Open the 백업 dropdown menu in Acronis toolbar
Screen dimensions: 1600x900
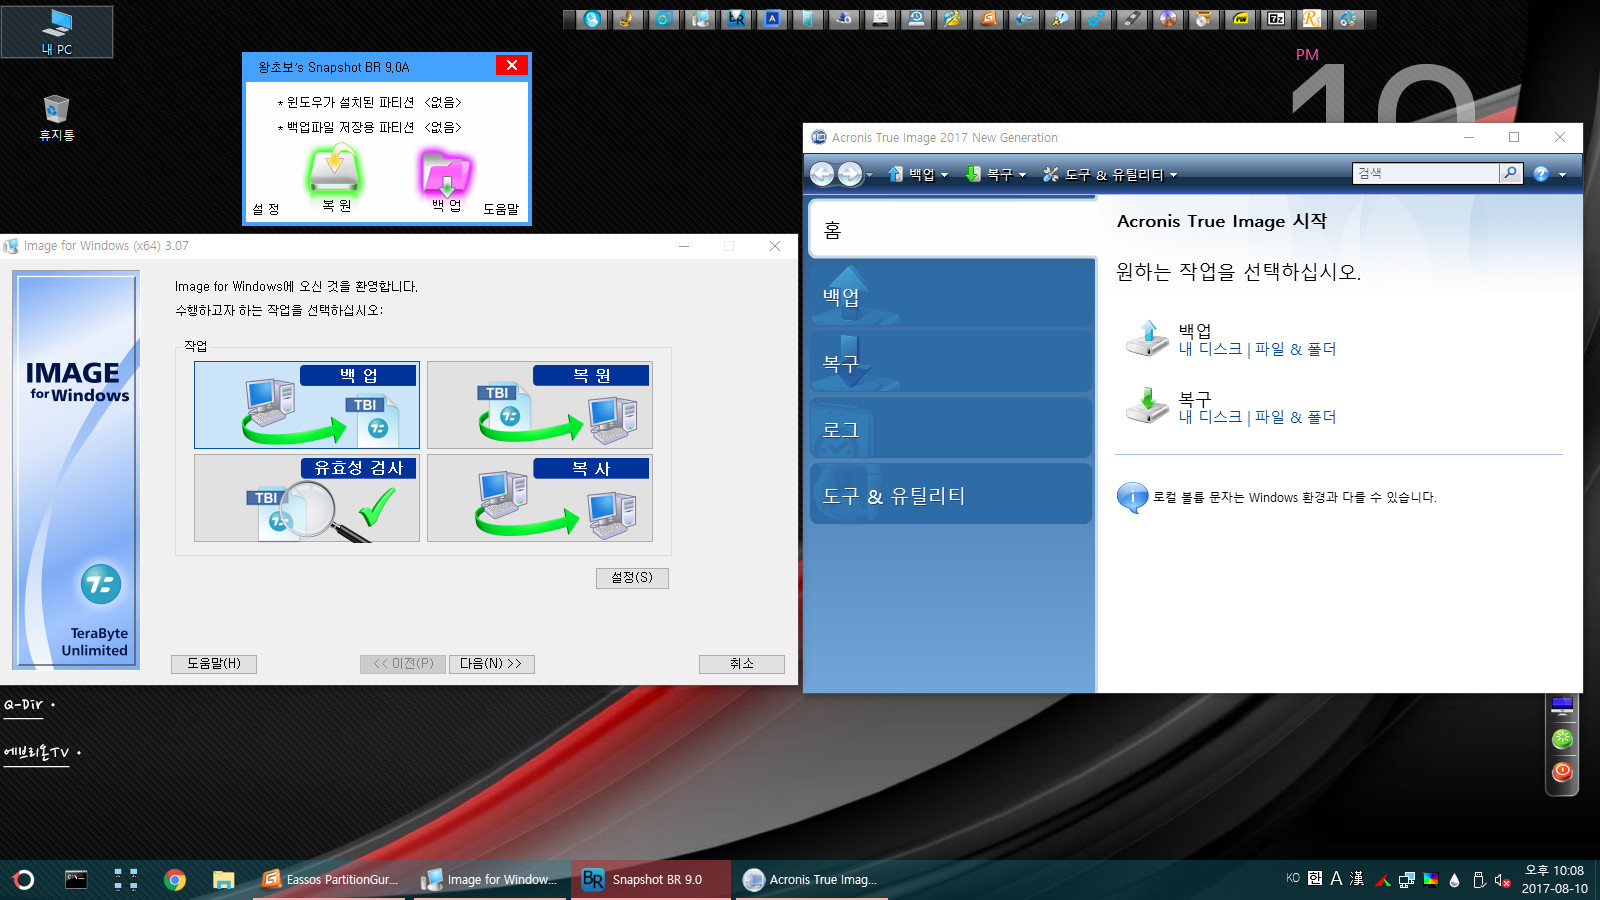918,174
